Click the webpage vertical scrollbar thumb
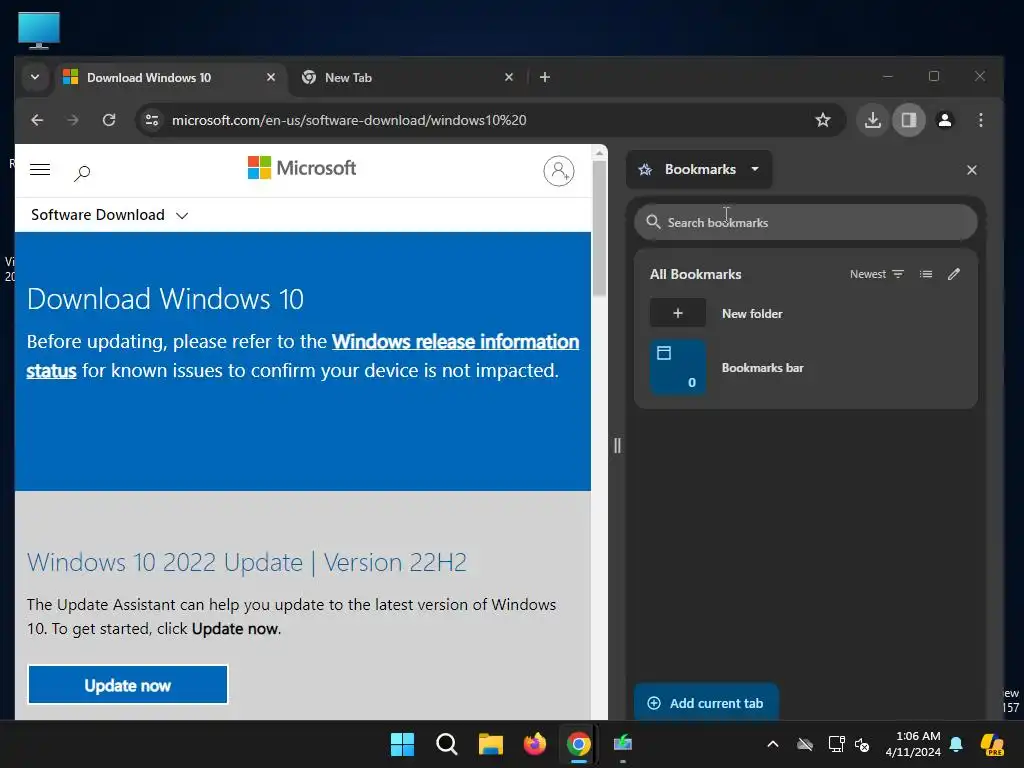This screenshot has width=1024, height=768. click(x=600, y=229)
